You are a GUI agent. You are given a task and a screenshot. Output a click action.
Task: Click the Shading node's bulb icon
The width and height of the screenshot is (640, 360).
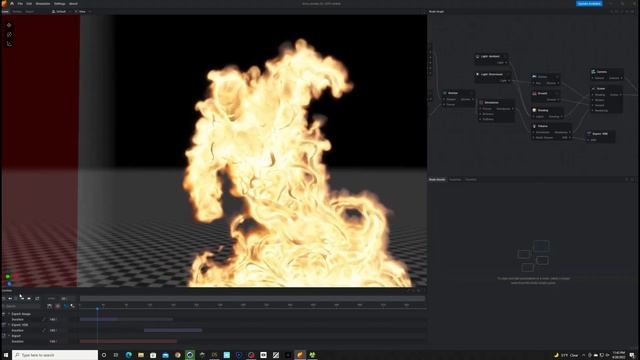[534, 110]
